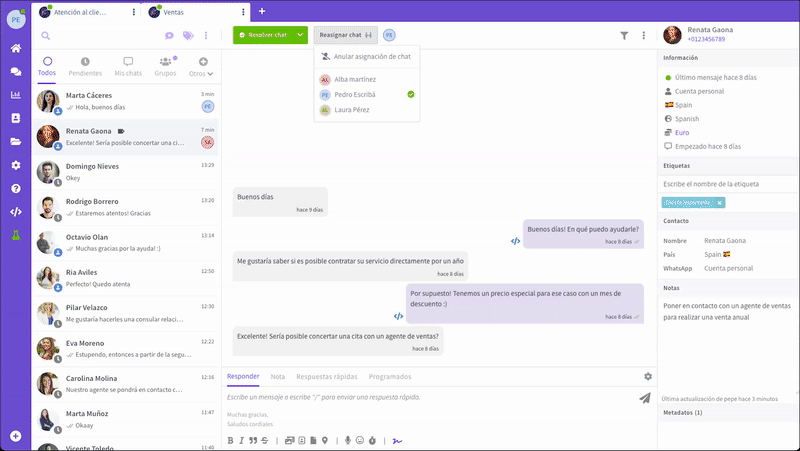
Task: Click the search magnifier icon
Action: click(x=46, y=36)
